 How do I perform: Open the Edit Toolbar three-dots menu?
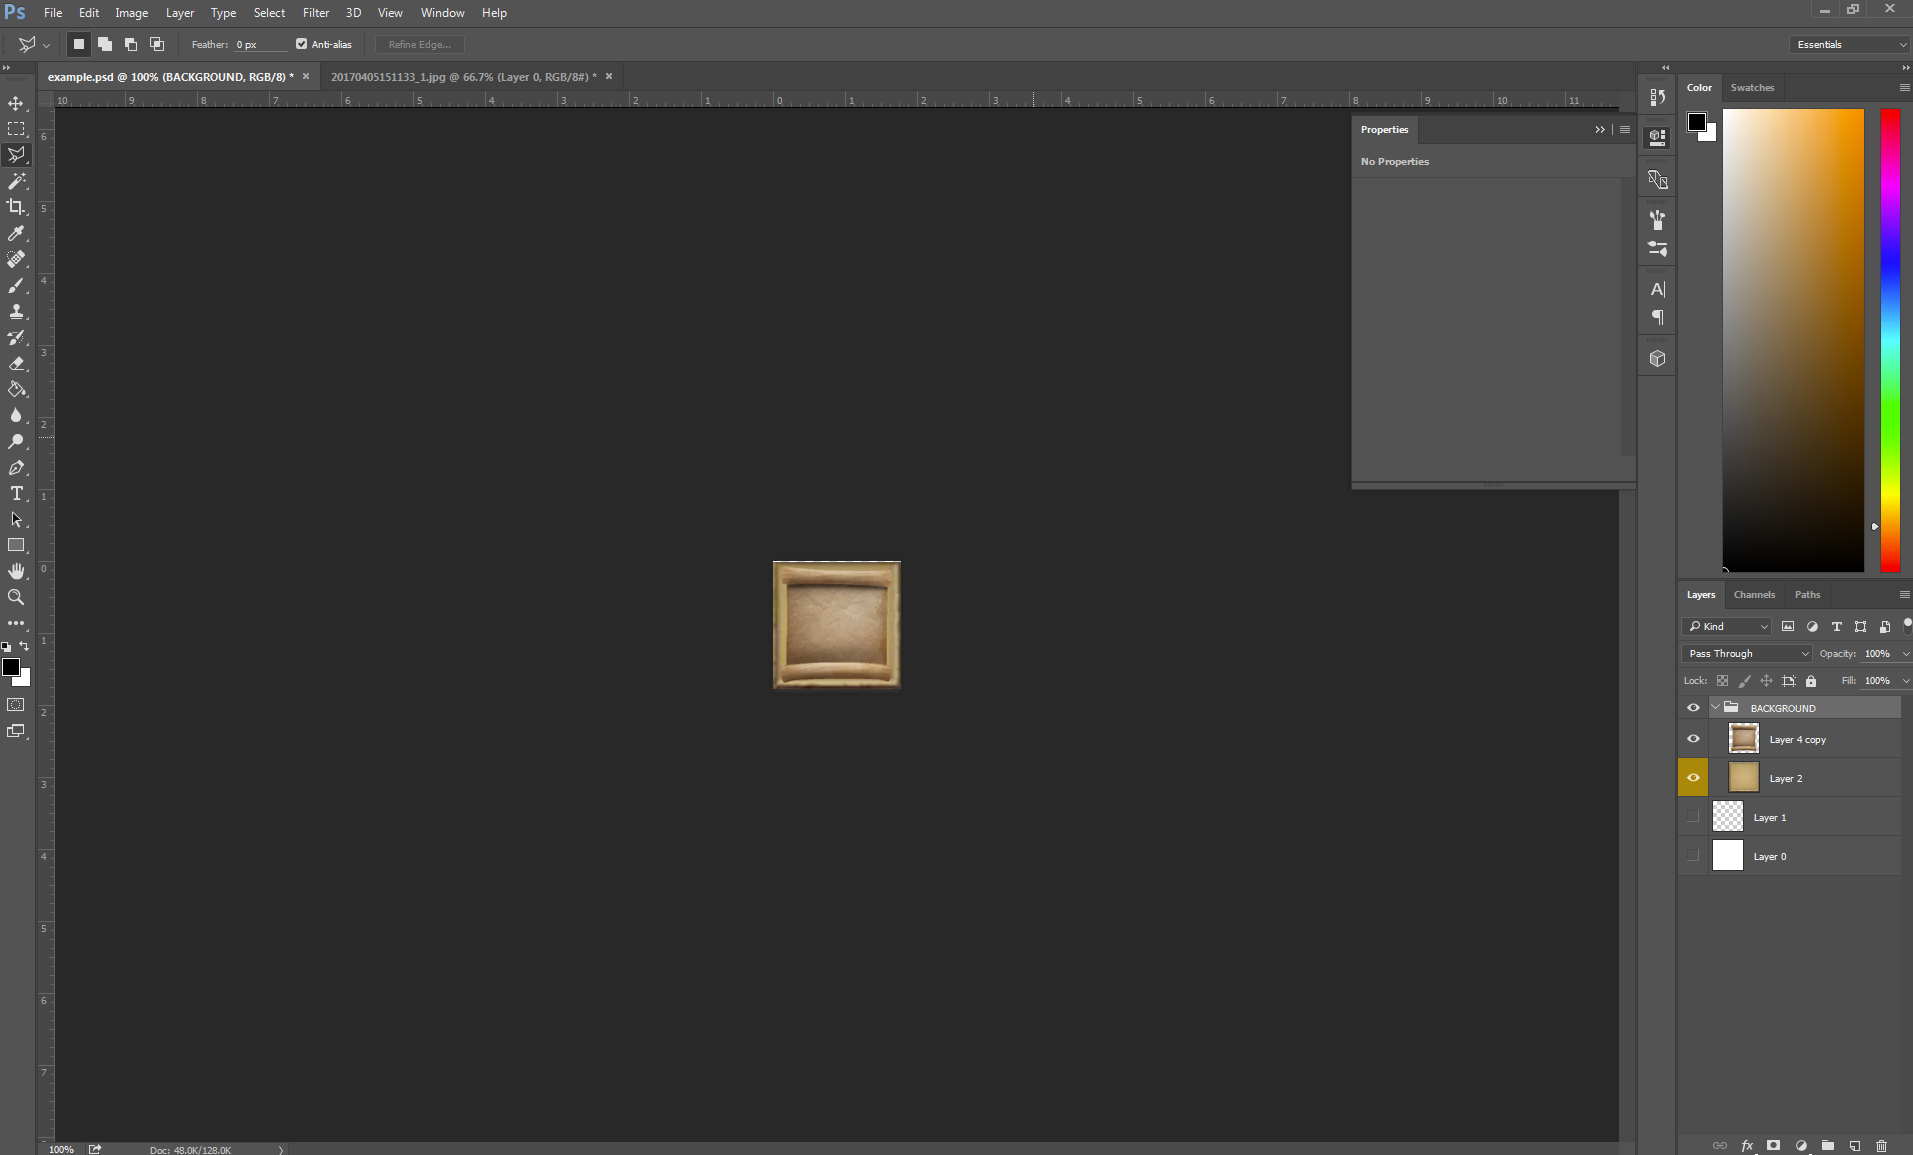click(x=16, y=623)
